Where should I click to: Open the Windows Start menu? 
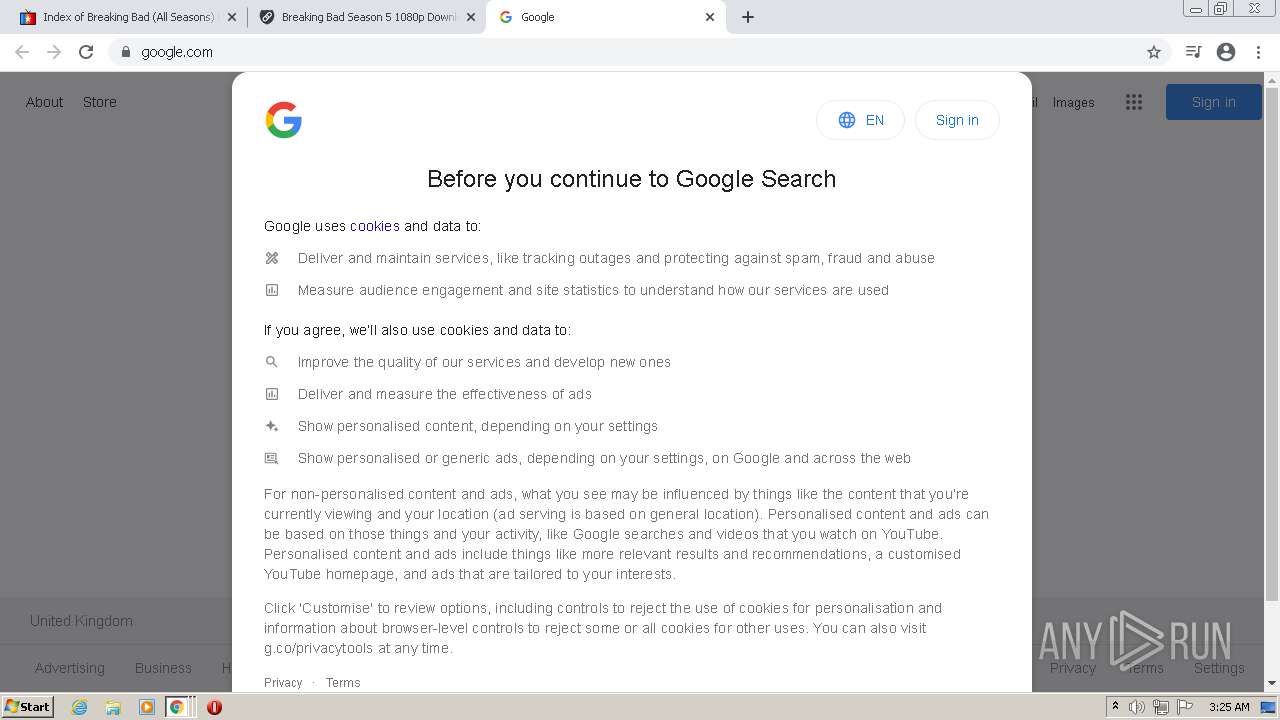click(28, 707)
